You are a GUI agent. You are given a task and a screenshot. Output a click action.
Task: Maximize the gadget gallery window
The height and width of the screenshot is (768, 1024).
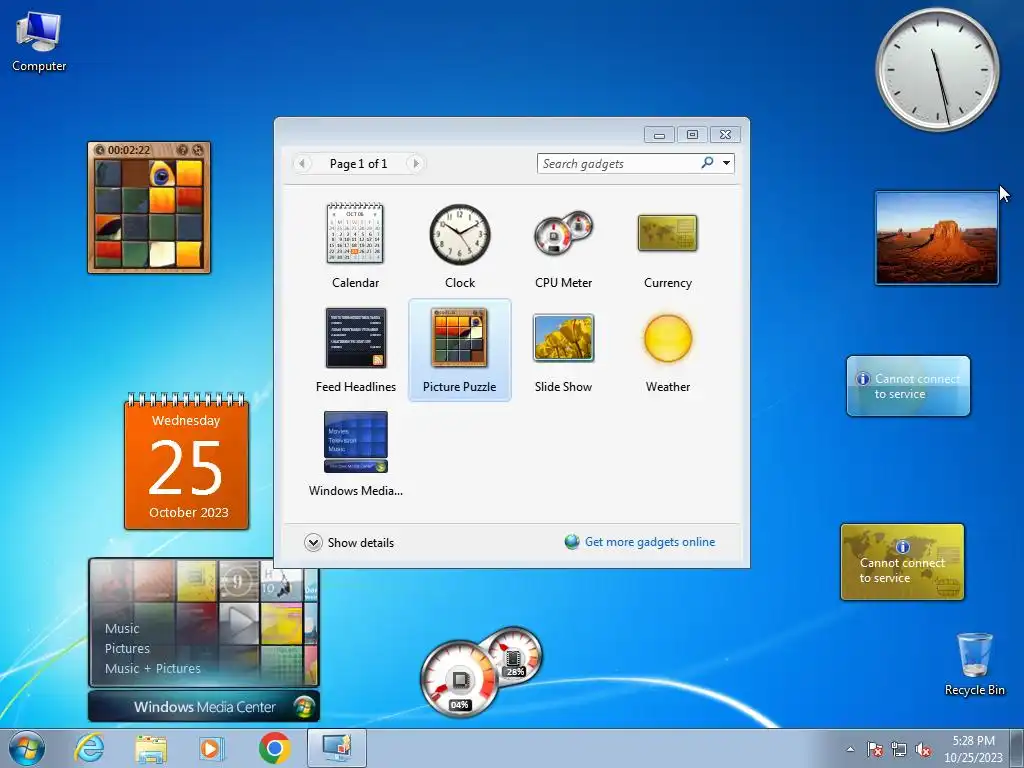pos(692,135)
